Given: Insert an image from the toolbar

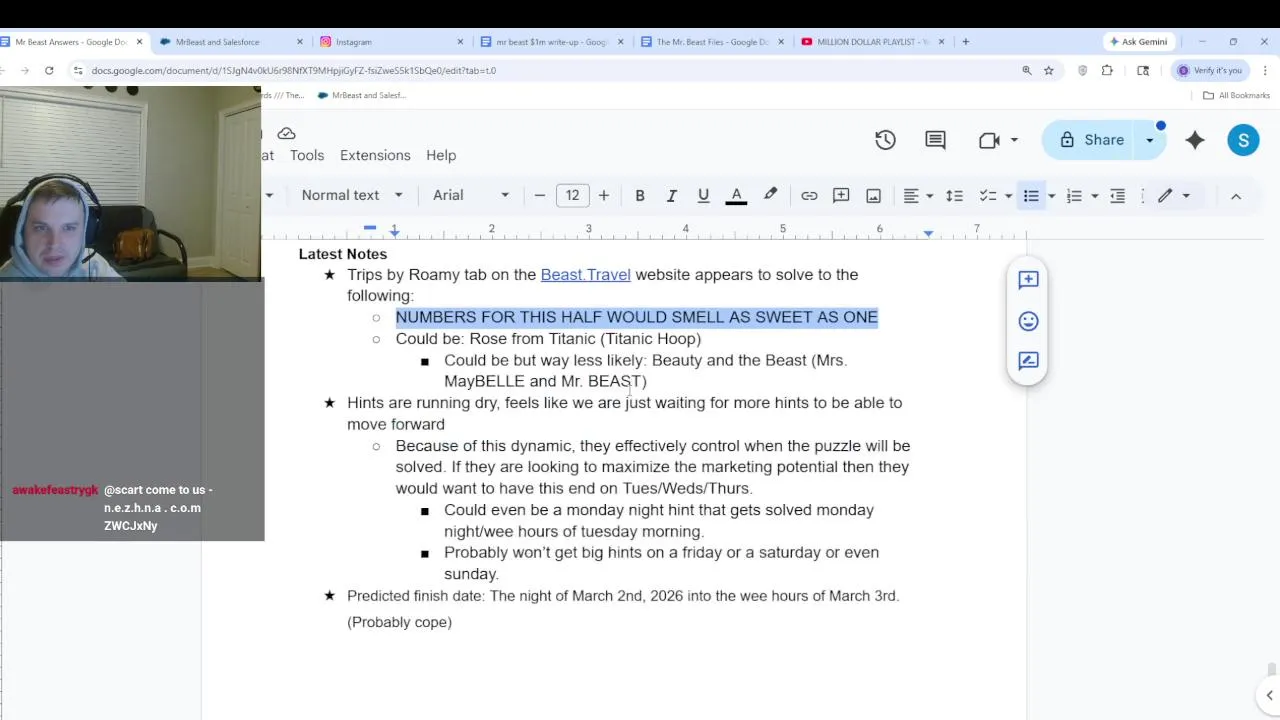Looking at the screenshot, I should tap(873, 195).
